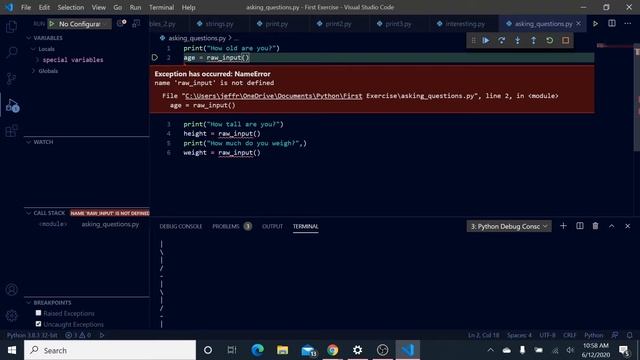
Task: Expand special variables node
Action: [38, 60]
